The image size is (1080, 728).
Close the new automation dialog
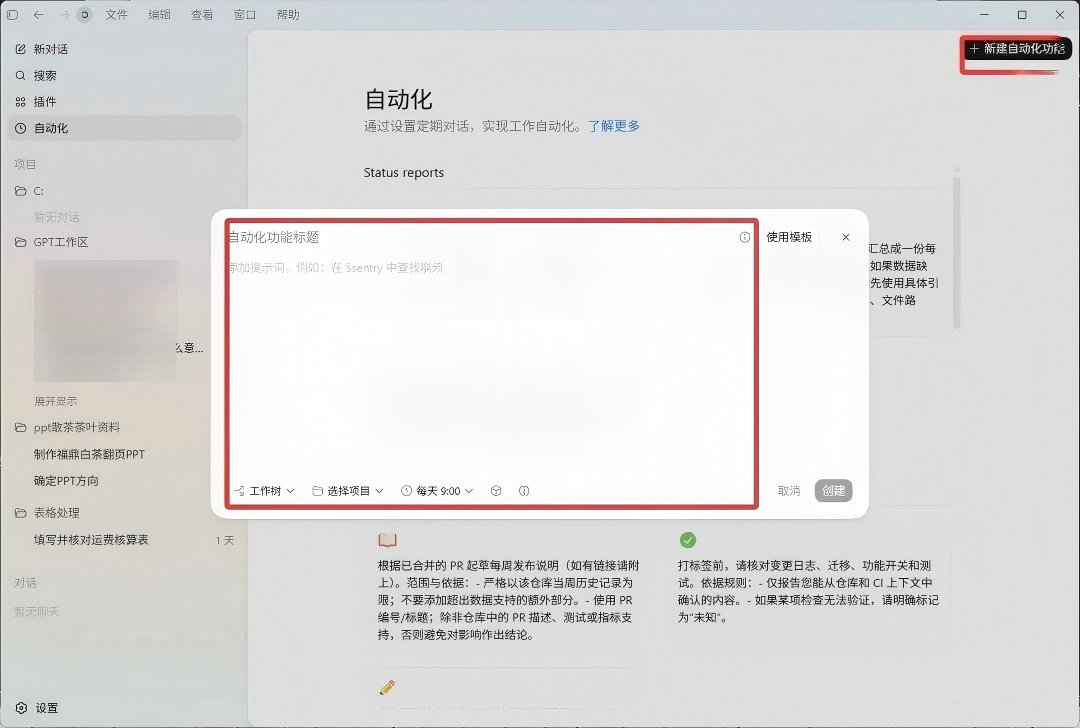pos(846,237)
